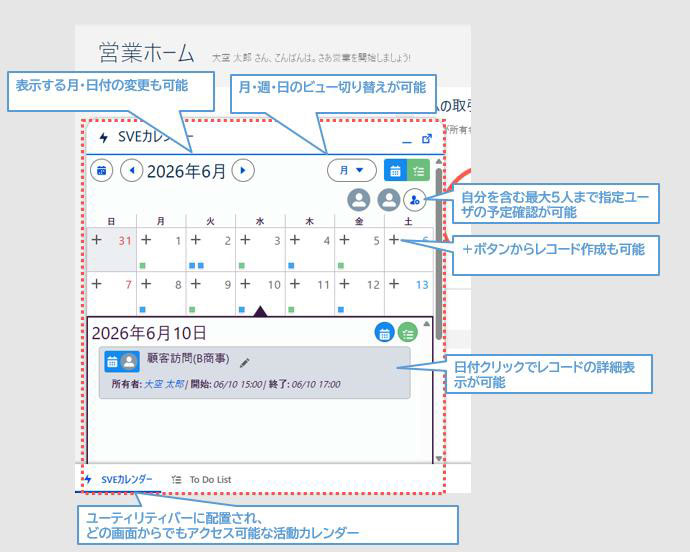Click the green marker on June 1
The height and width of the screenshot is (552, 690).
(x=143, y=265)
